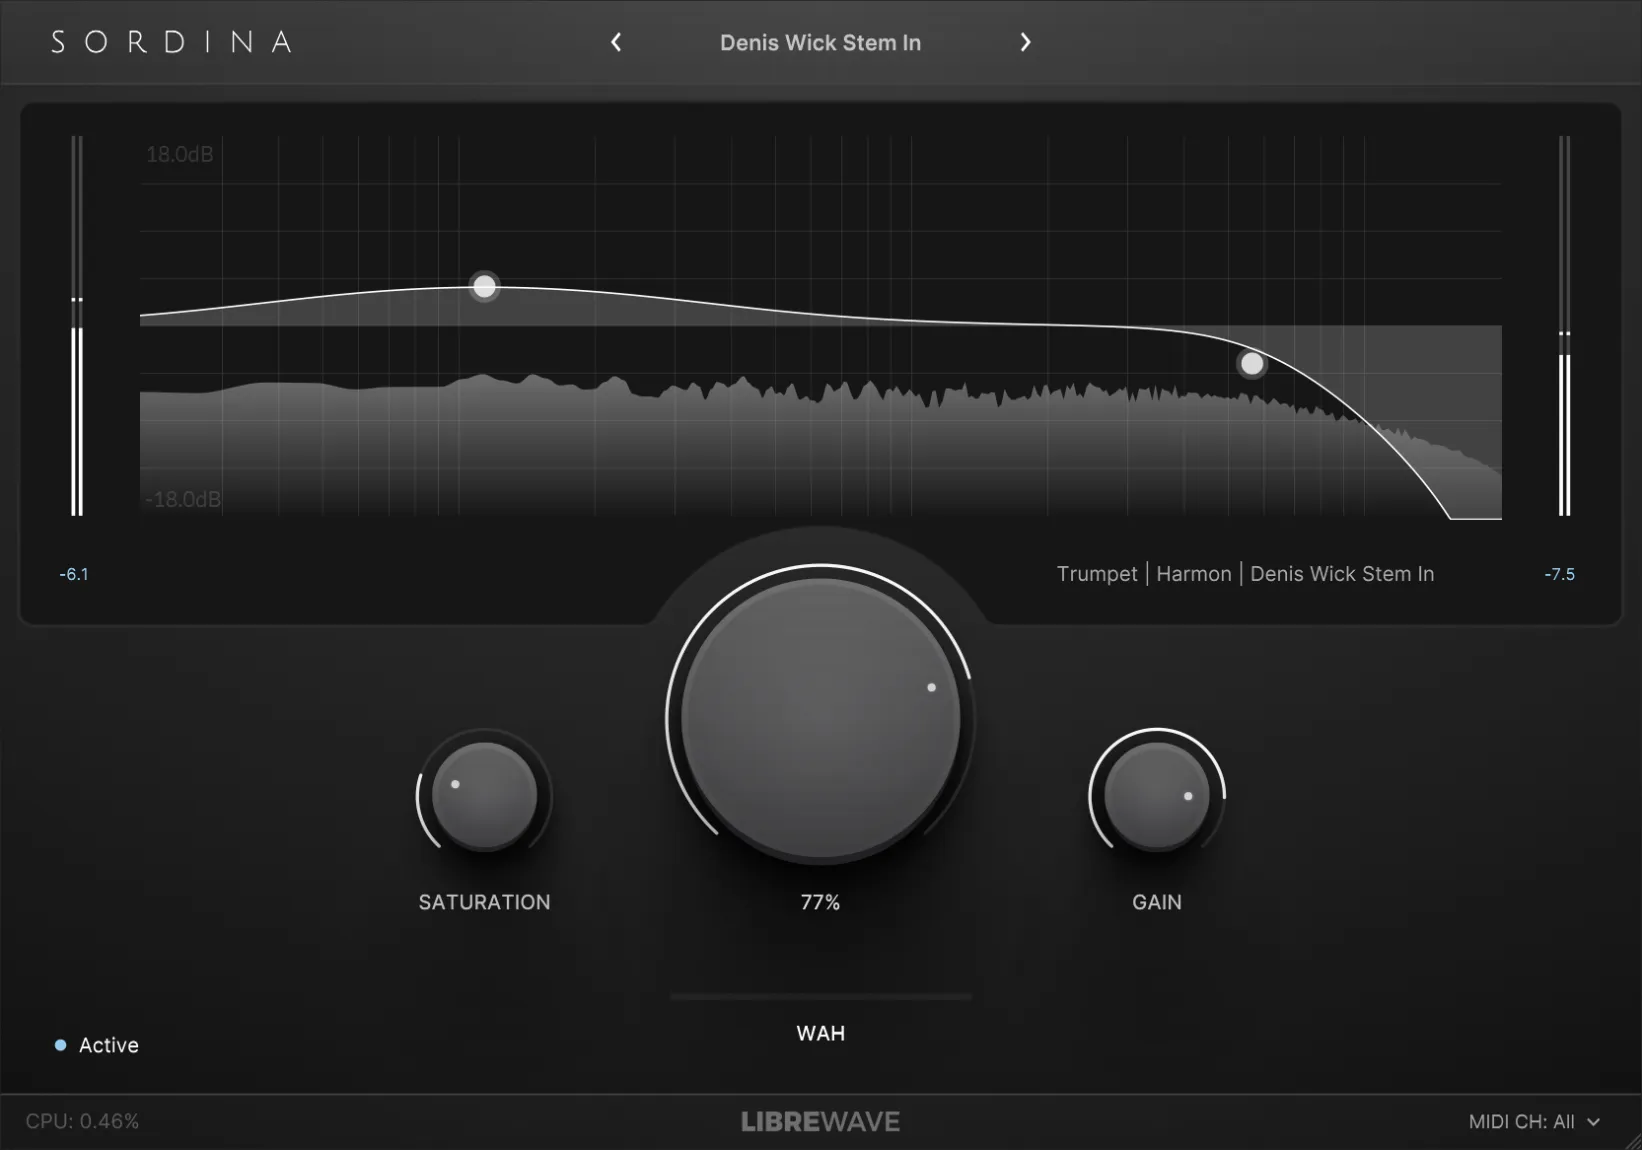
Task: Open the MIDI CH: All dropdown
Action: click(x=1535, y=1122)
